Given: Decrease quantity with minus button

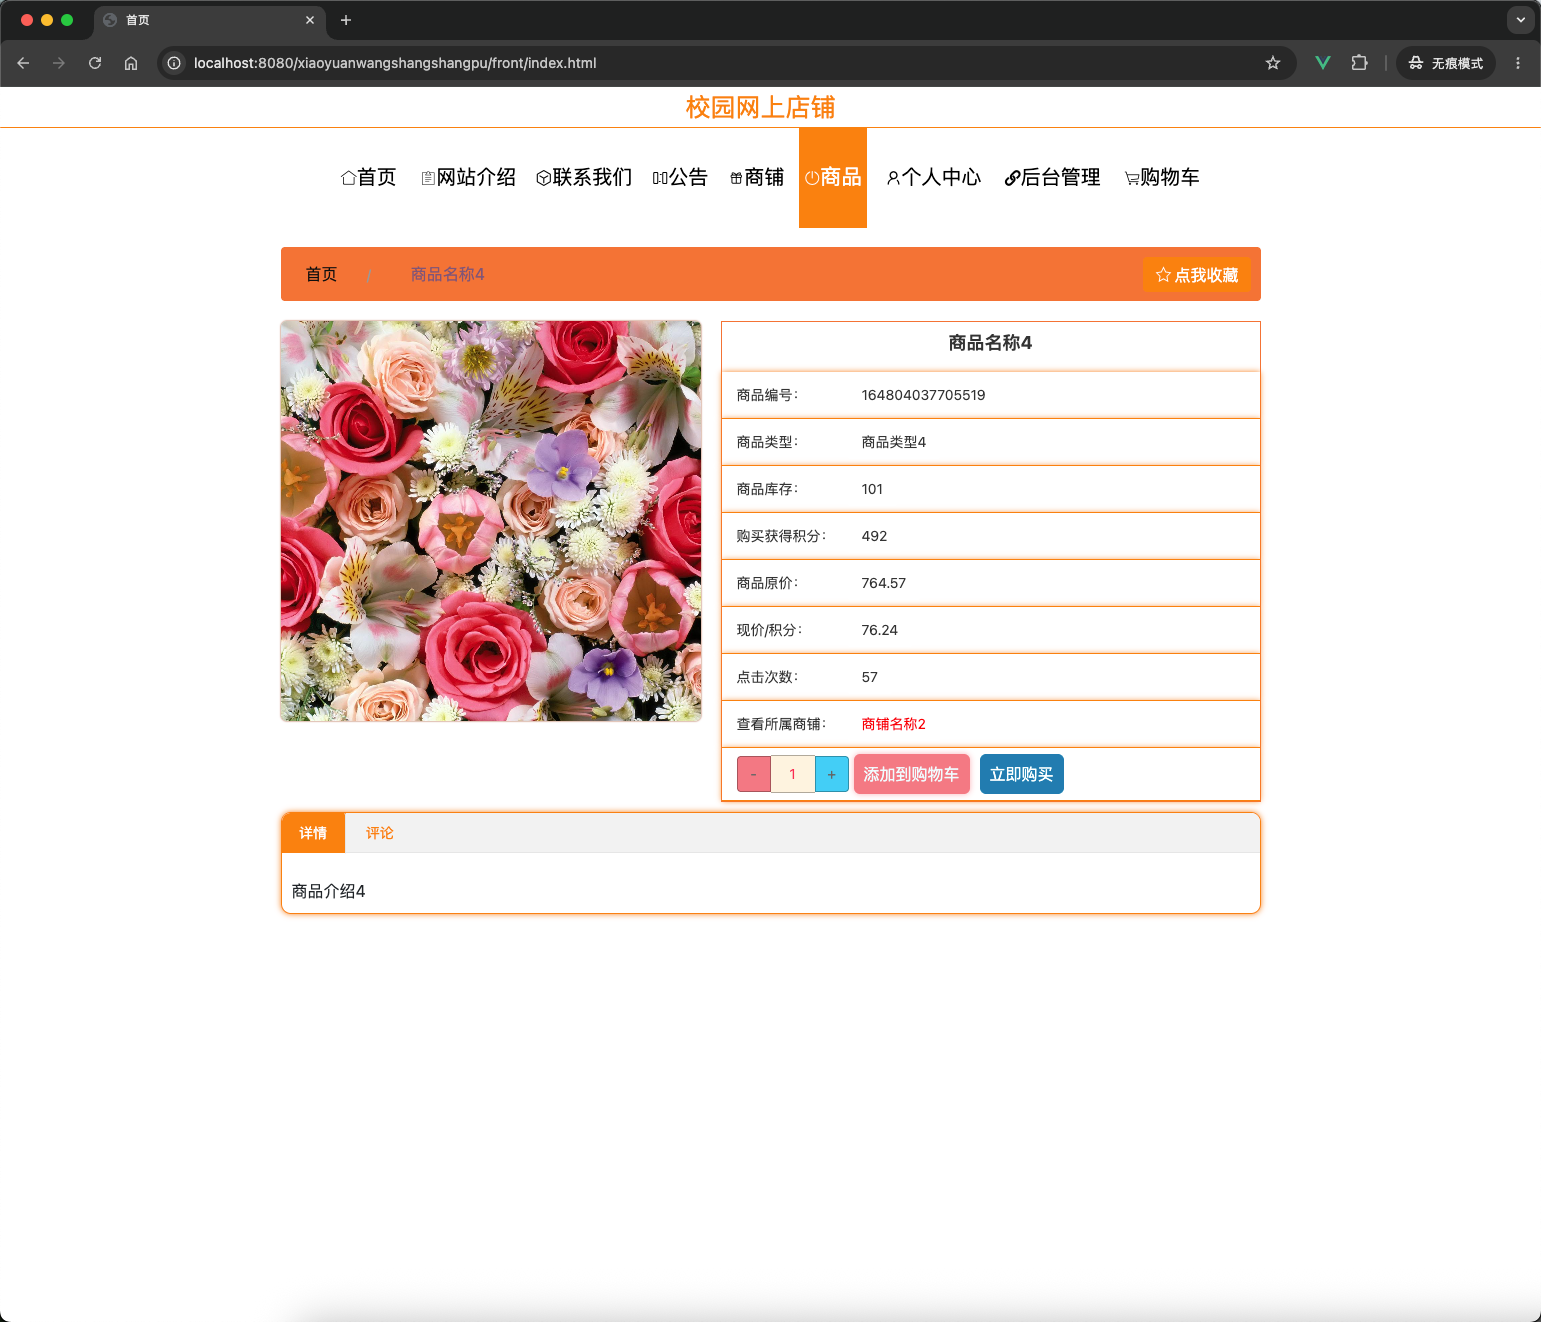Looking at the screenshot, I should pos(754,774).
